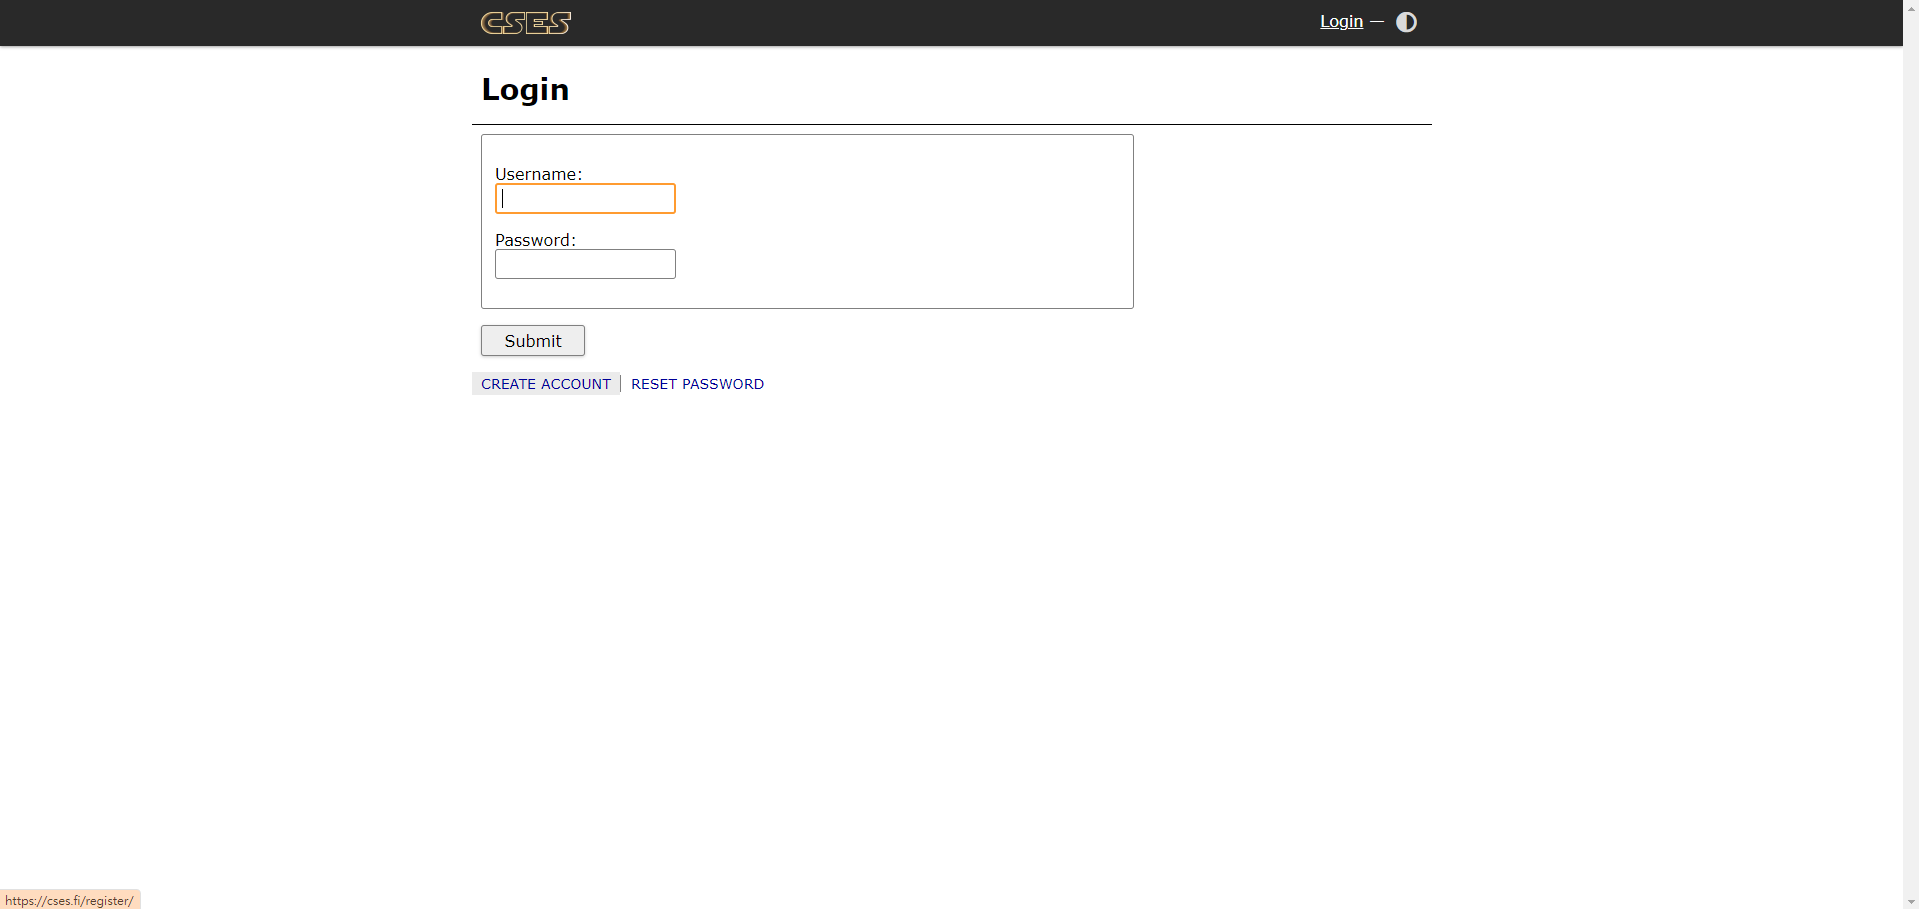The width and height of the screenshot is (1919, 909).
Task: Toggle the dark mode theme icon
Action: [x=1406, y=22]
